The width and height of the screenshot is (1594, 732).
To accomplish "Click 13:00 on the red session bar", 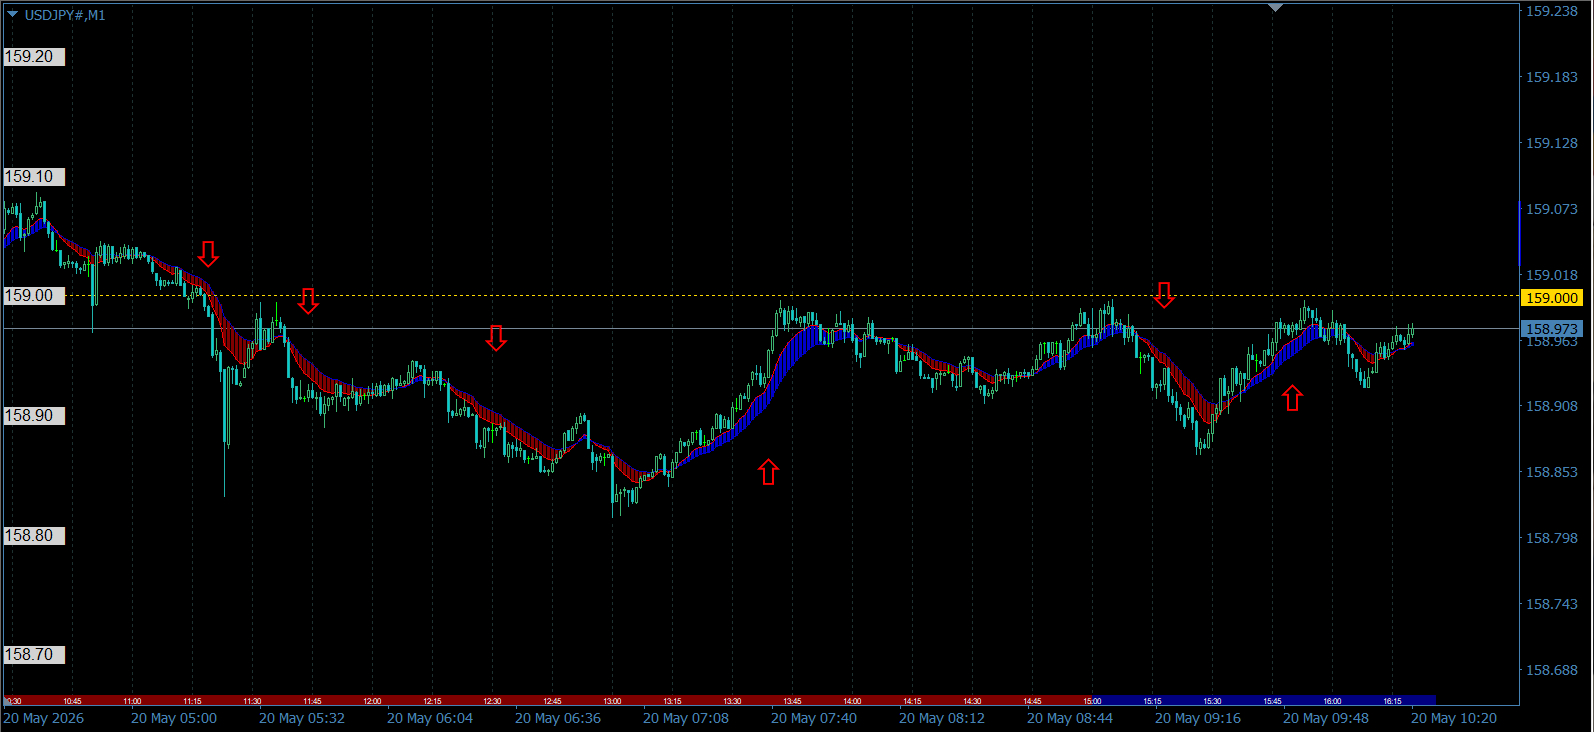I will [612, 701].
